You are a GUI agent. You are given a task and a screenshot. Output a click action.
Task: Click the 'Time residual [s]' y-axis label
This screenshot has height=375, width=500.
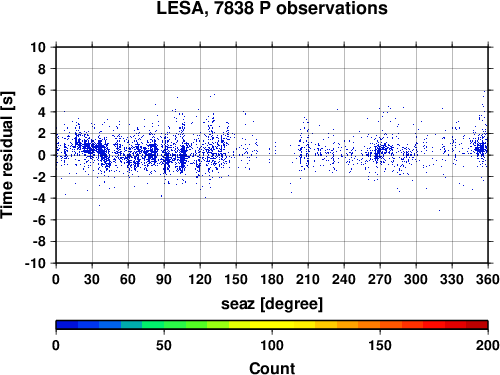7,155
